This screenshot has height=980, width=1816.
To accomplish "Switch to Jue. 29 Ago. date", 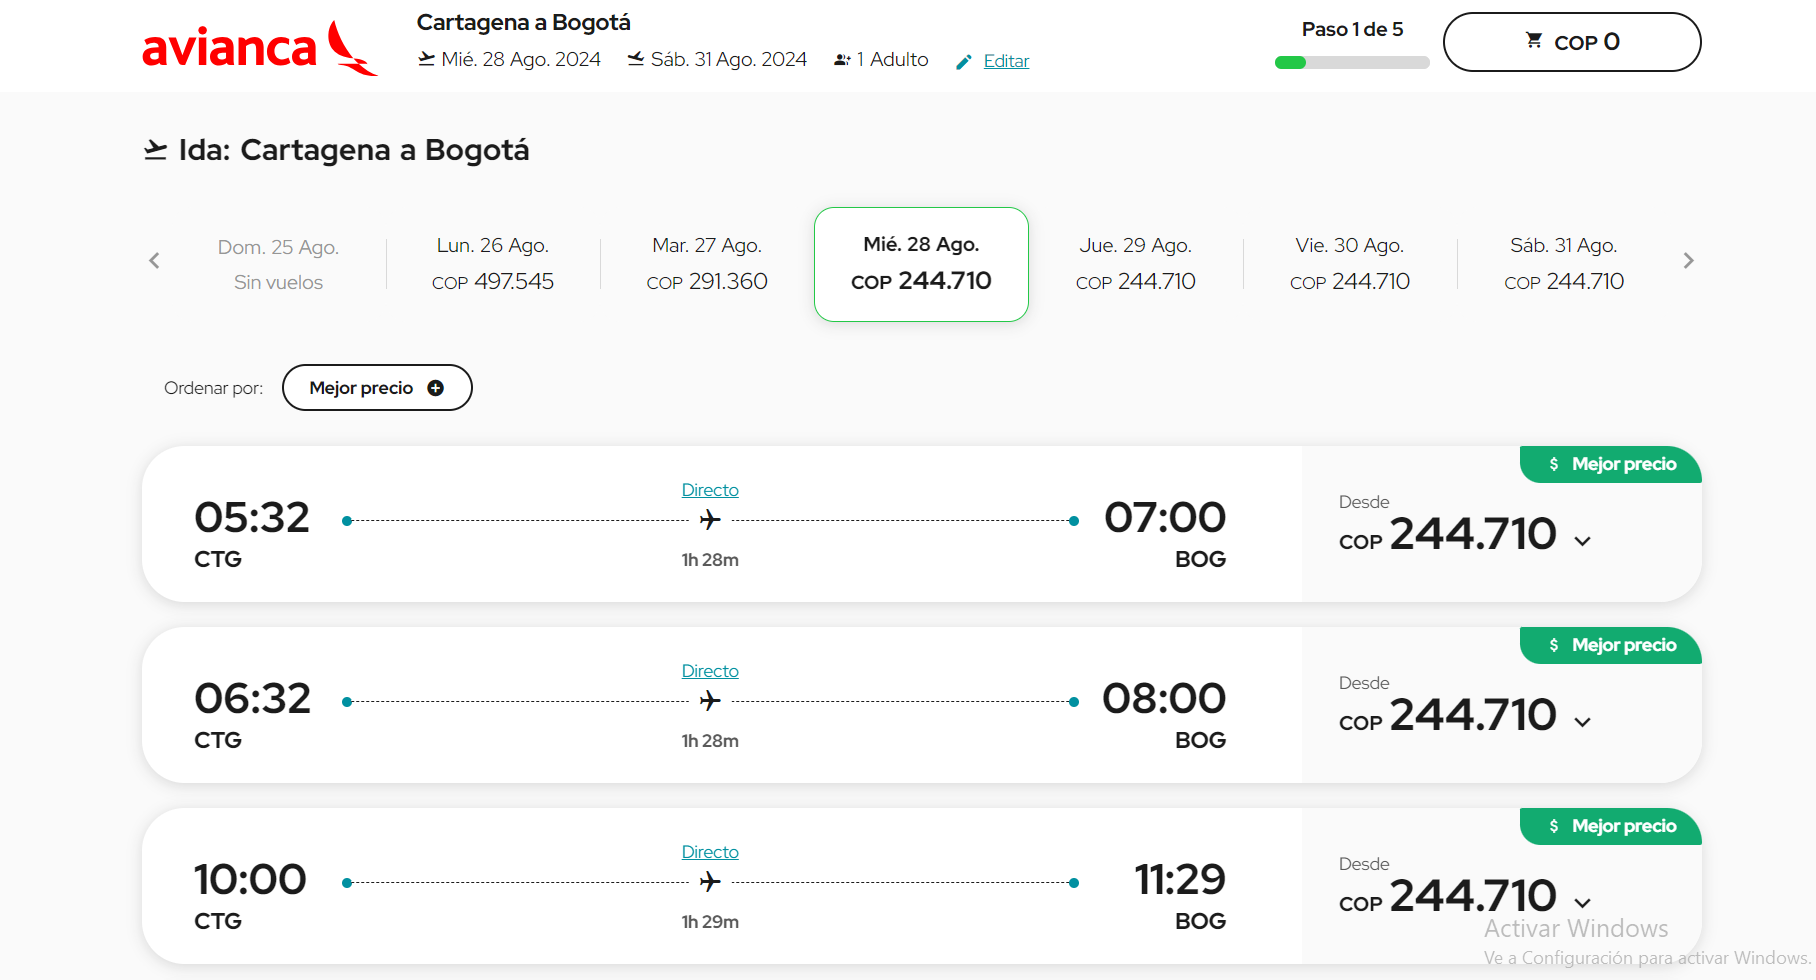I will (1136, 264).
